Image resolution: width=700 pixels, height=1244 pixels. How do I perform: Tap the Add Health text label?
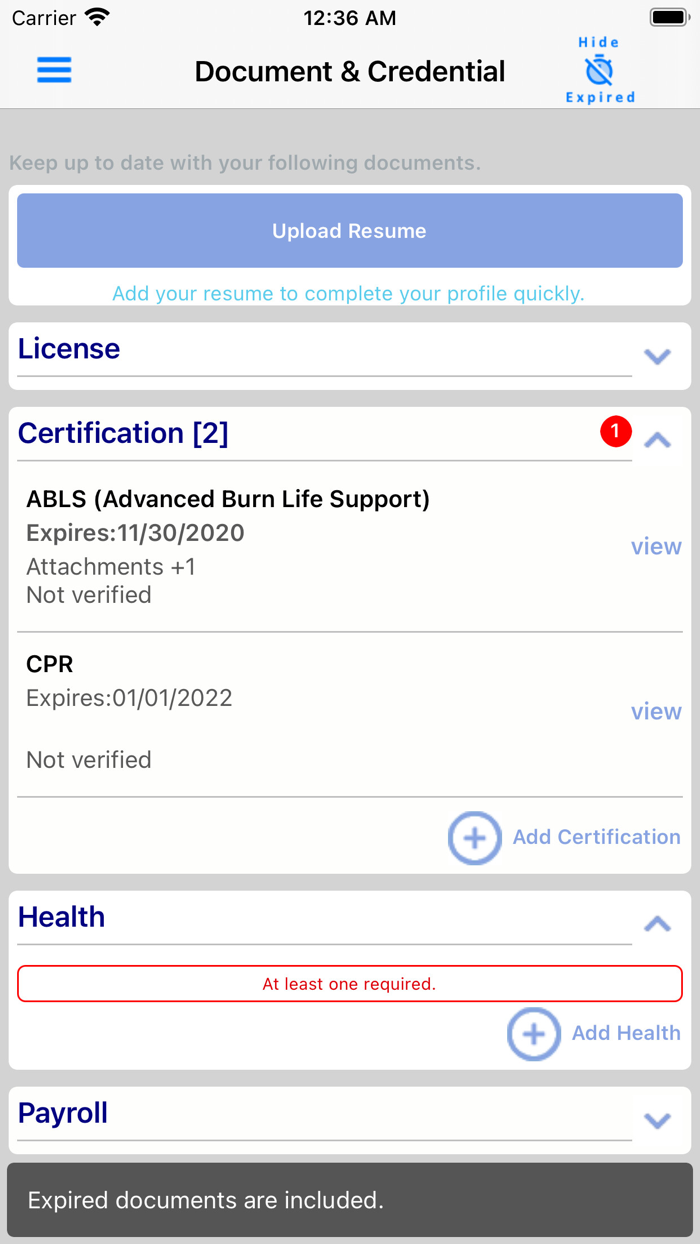coord(626,1034)
